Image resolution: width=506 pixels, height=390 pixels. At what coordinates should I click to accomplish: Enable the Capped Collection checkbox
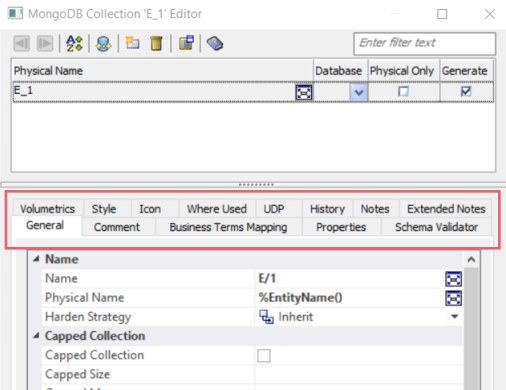tap(264, 355)
